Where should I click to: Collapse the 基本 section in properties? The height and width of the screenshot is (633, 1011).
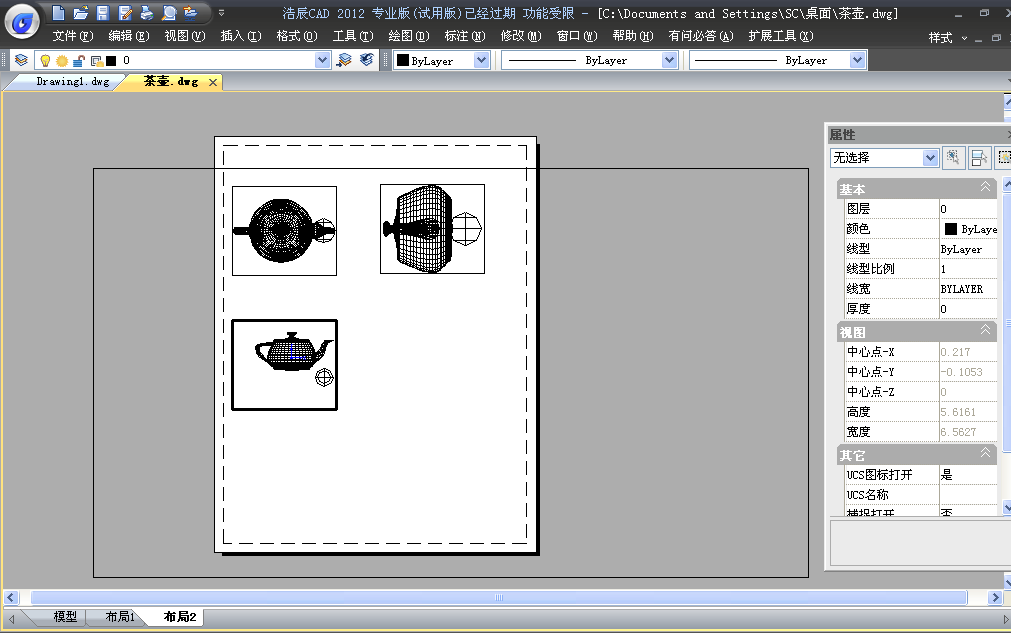pos(985,188)
